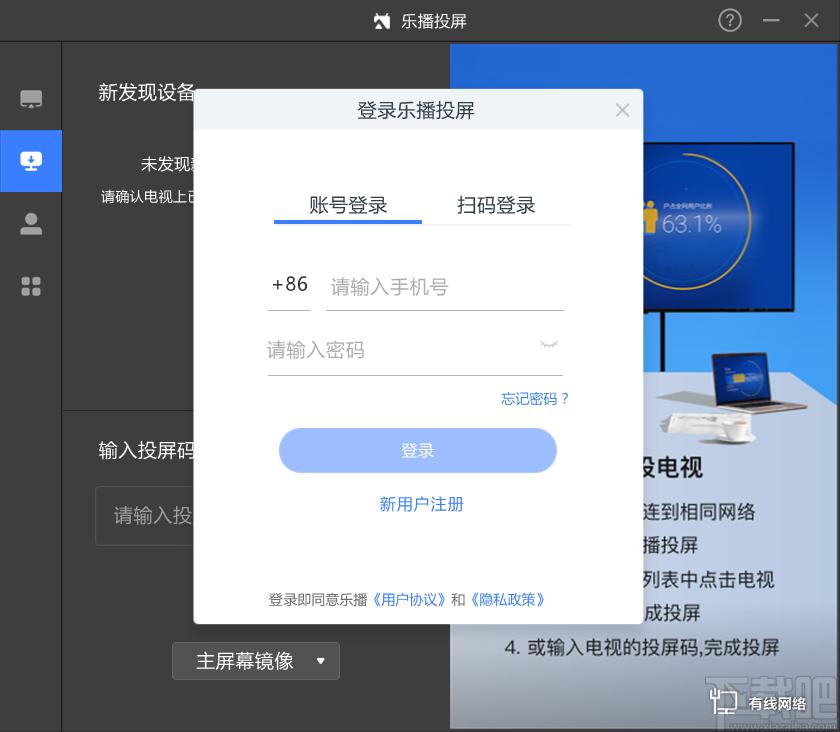Click the 有线网络 network status icon
This screenshot has height=732, width=840.
pyautogui.click(x=723, y=701)
